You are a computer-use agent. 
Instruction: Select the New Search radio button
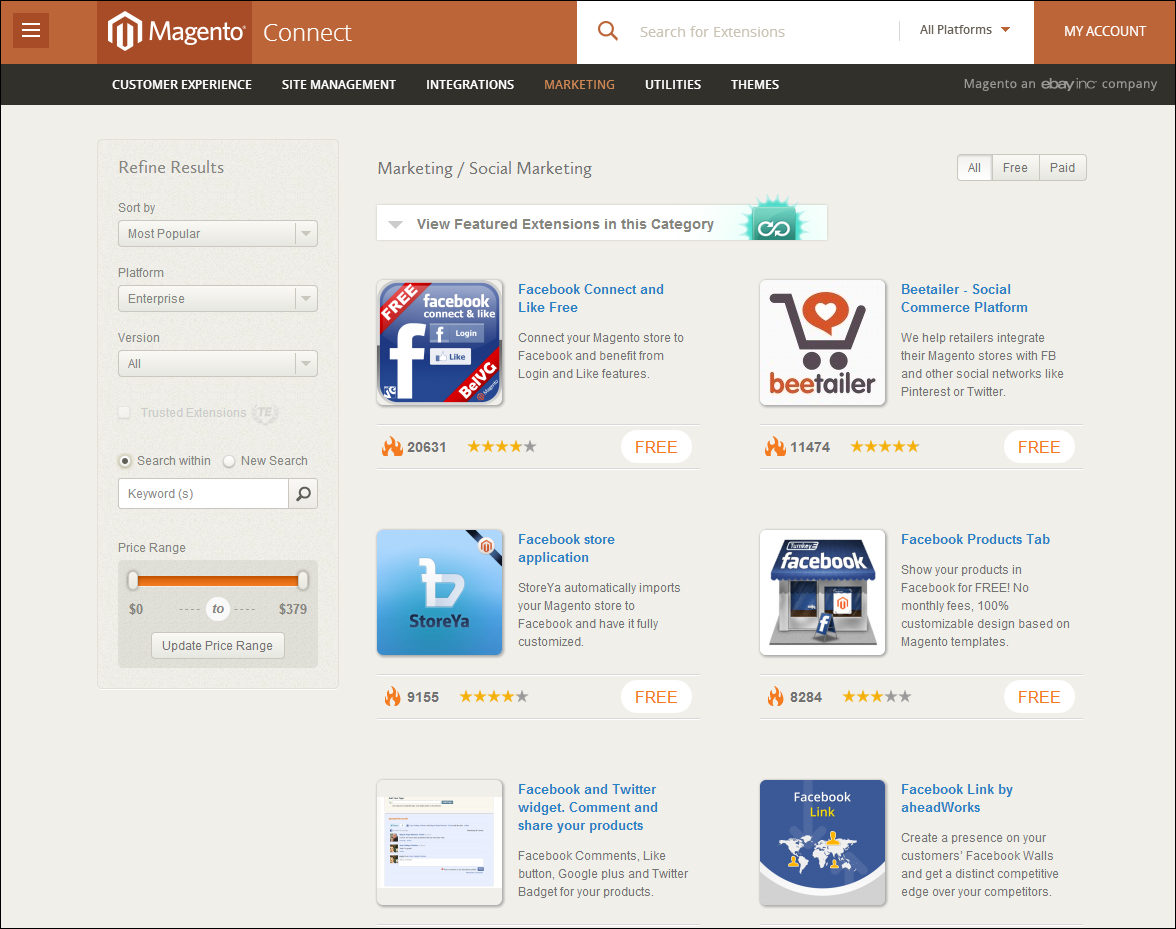click(229, 461)
